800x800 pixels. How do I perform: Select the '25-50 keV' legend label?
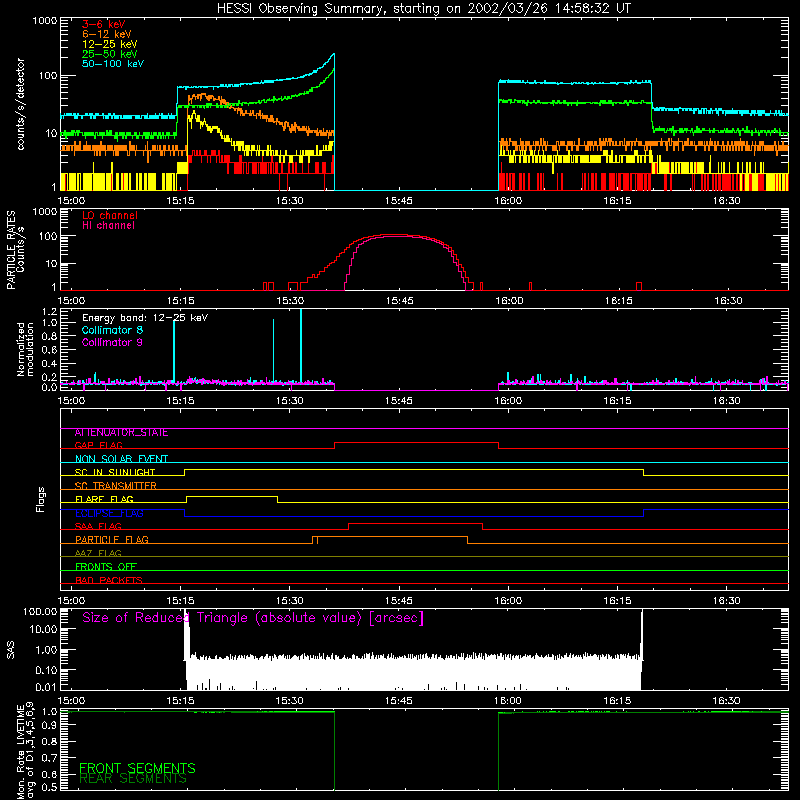pyautogui.click(x=110, y=54)
